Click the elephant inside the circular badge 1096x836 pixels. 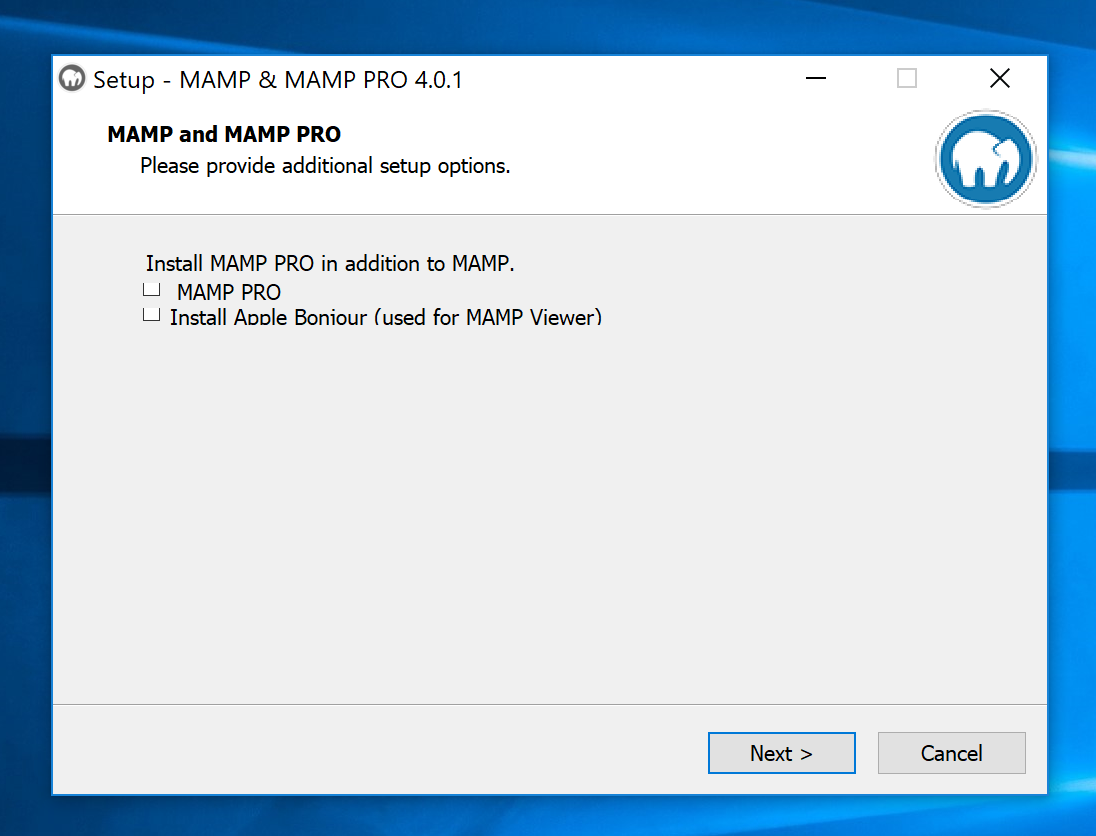[985, 159]
